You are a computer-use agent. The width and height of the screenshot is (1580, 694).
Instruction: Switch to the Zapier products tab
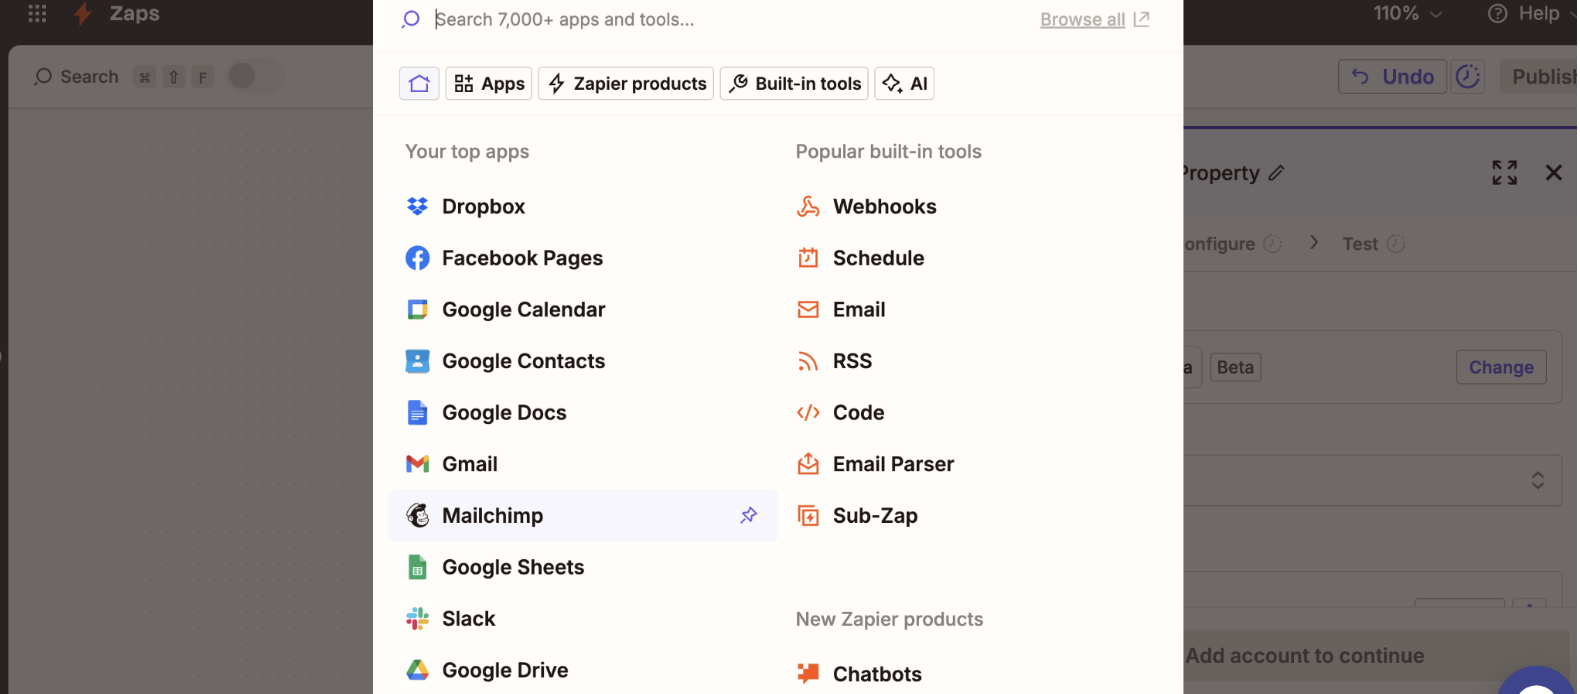pyautogui.click(x=626, y=84)
